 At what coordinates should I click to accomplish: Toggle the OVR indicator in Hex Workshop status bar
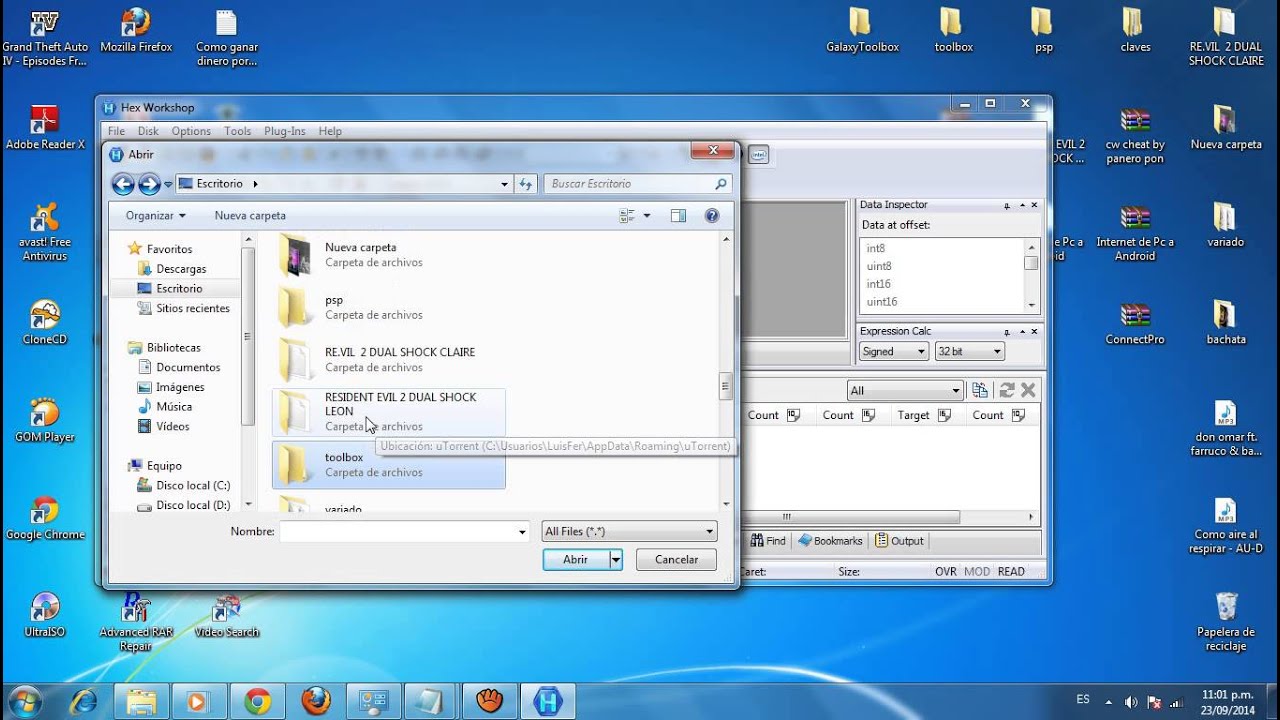(945, 572)
